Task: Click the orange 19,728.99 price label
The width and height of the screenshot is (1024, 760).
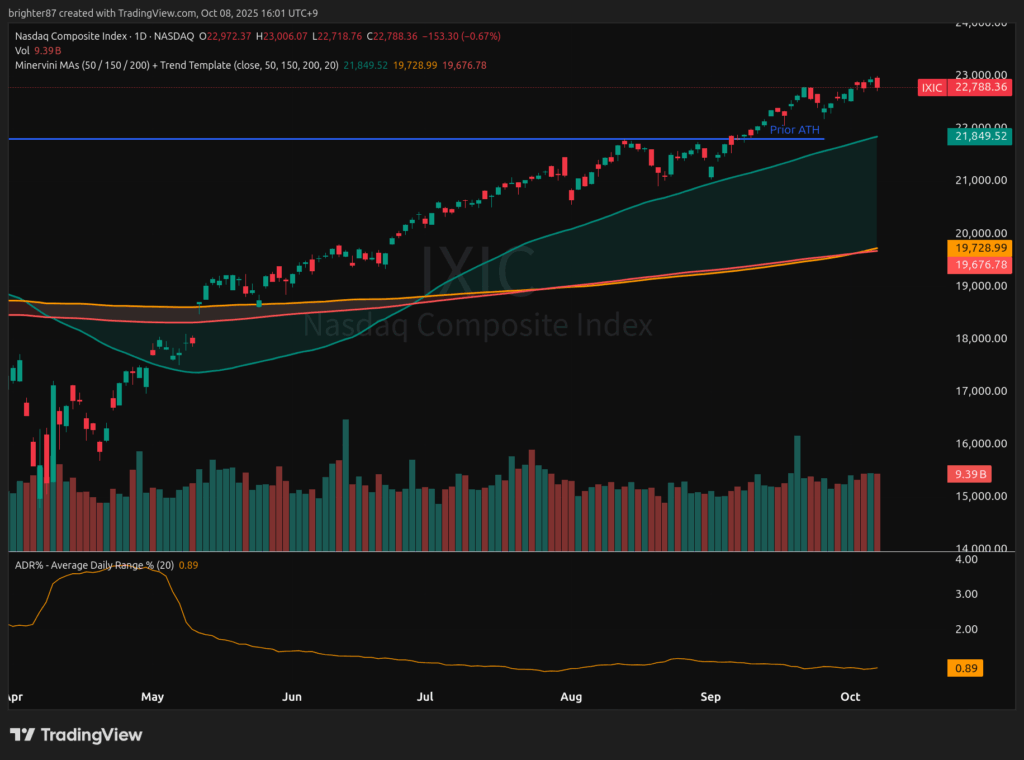Action: pos(980,247)
